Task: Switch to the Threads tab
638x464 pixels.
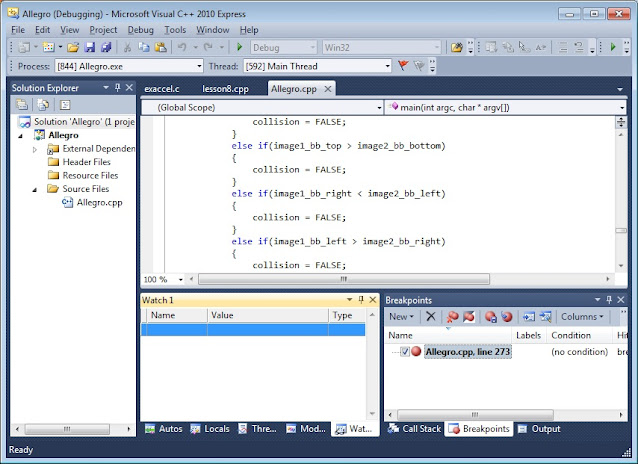Action: pyautogui.click(x=257, y=429)
